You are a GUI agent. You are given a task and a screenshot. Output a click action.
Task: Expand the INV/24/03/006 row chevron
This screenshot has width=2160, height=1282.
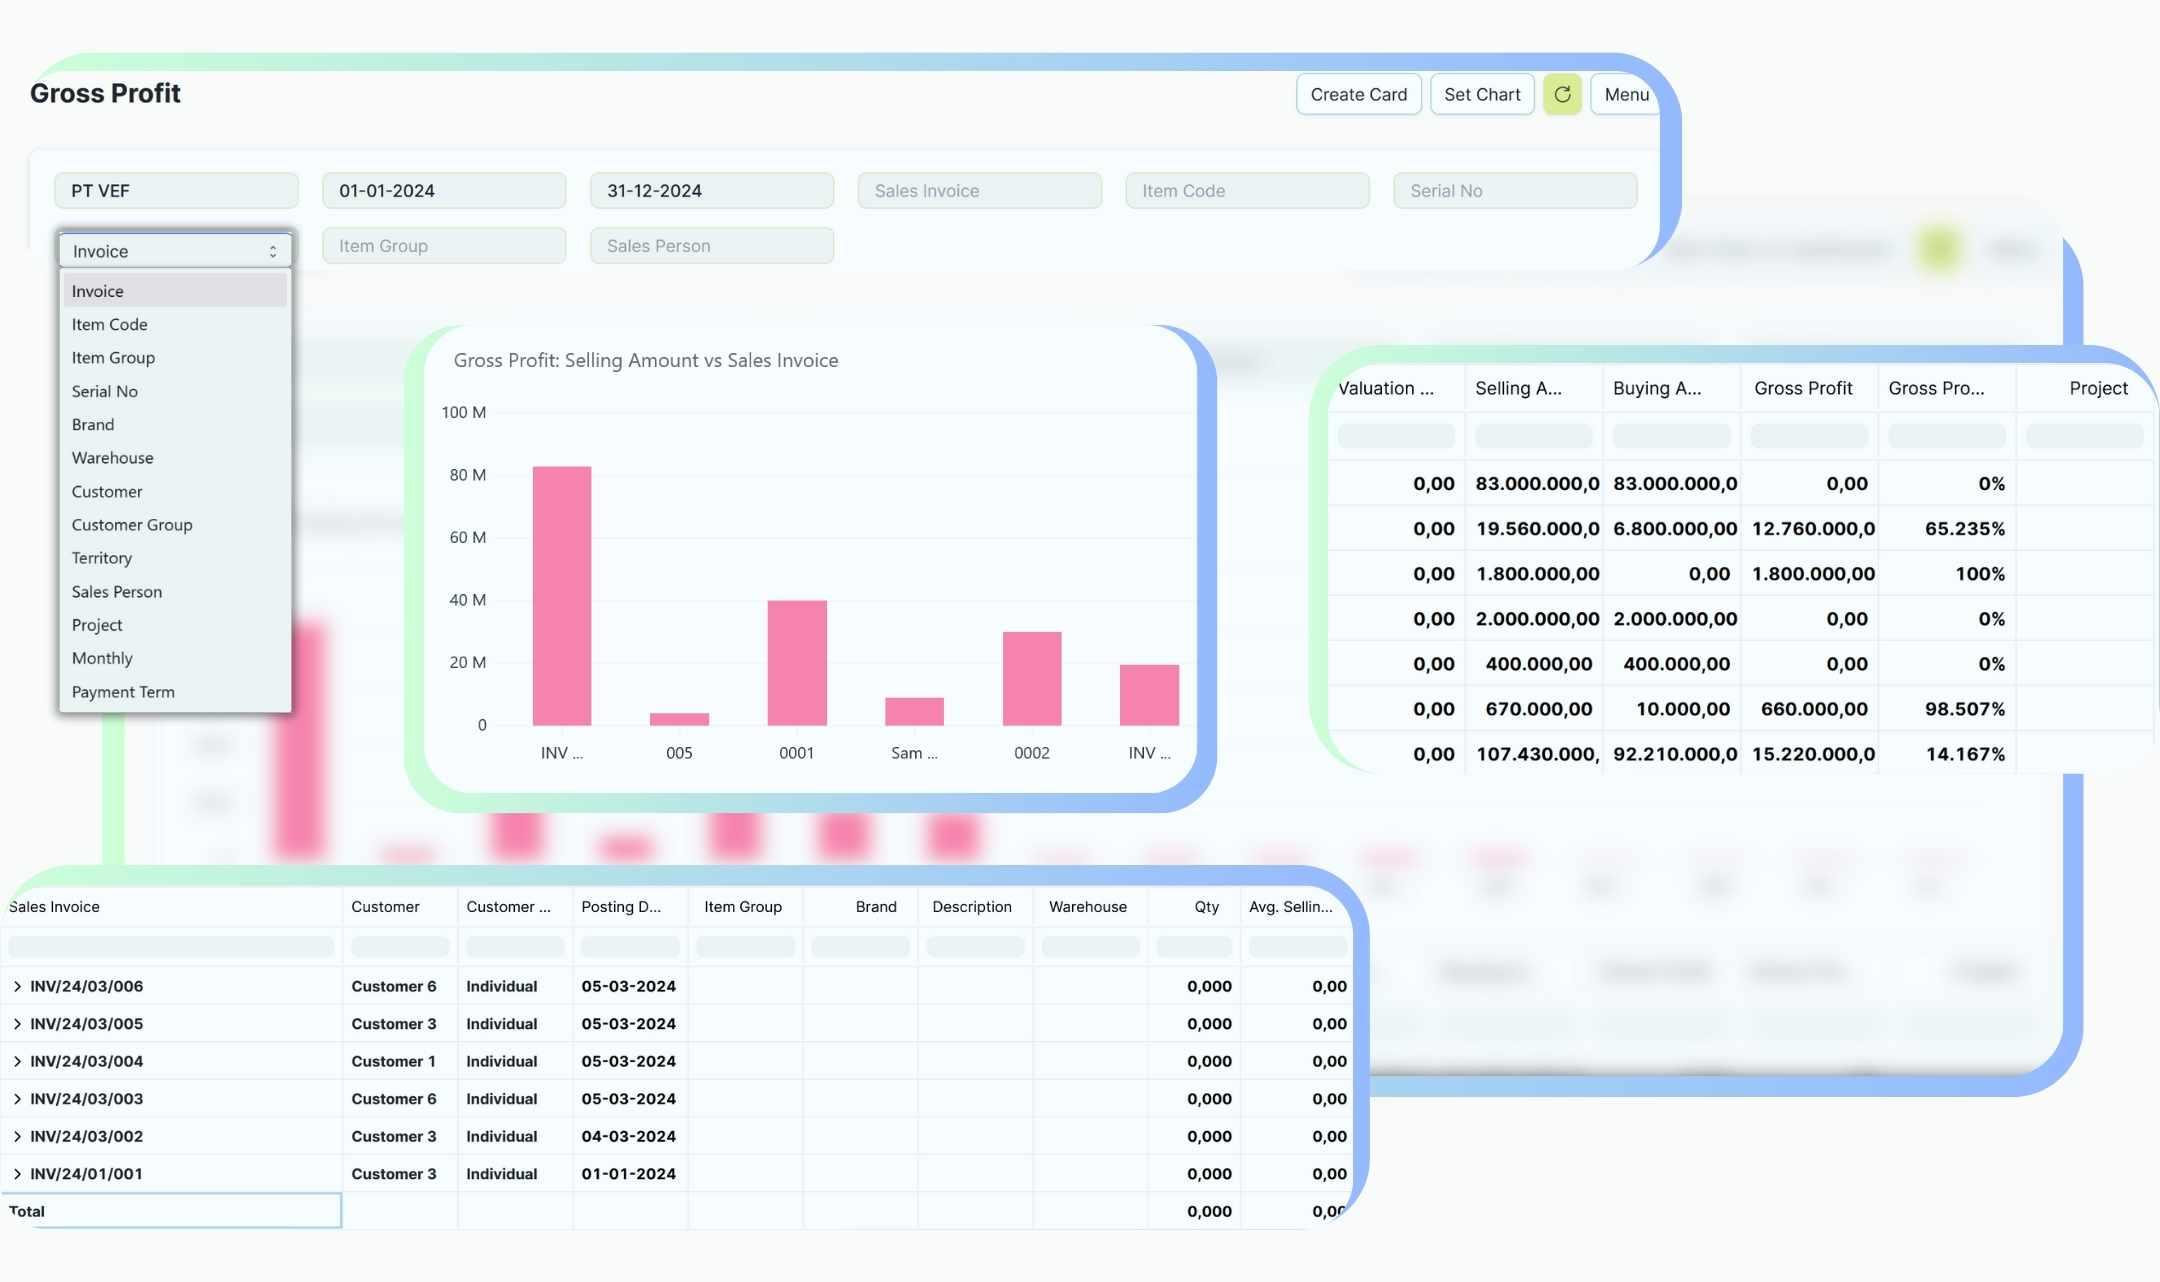pyautogui.click(x=17, y=986)
